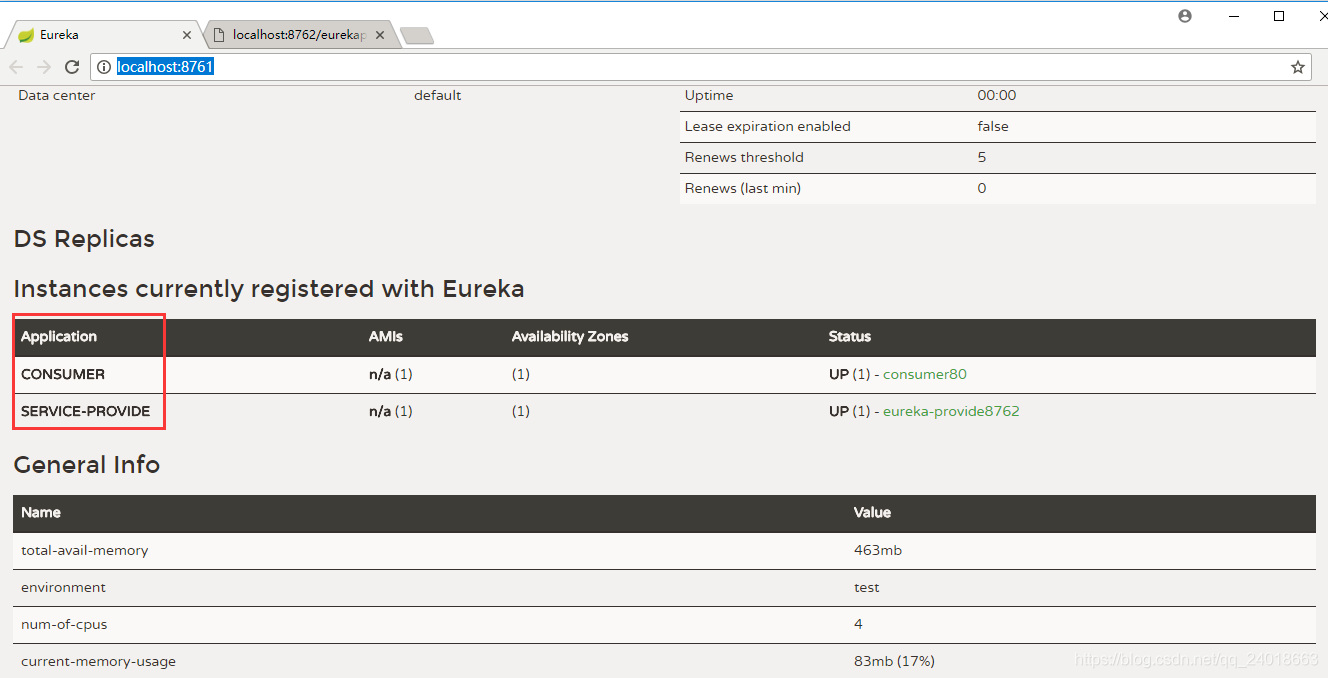Viewport: 1328px width, 678px height.
Task: Close the Eureka tab
Action: tap(186, 35)
